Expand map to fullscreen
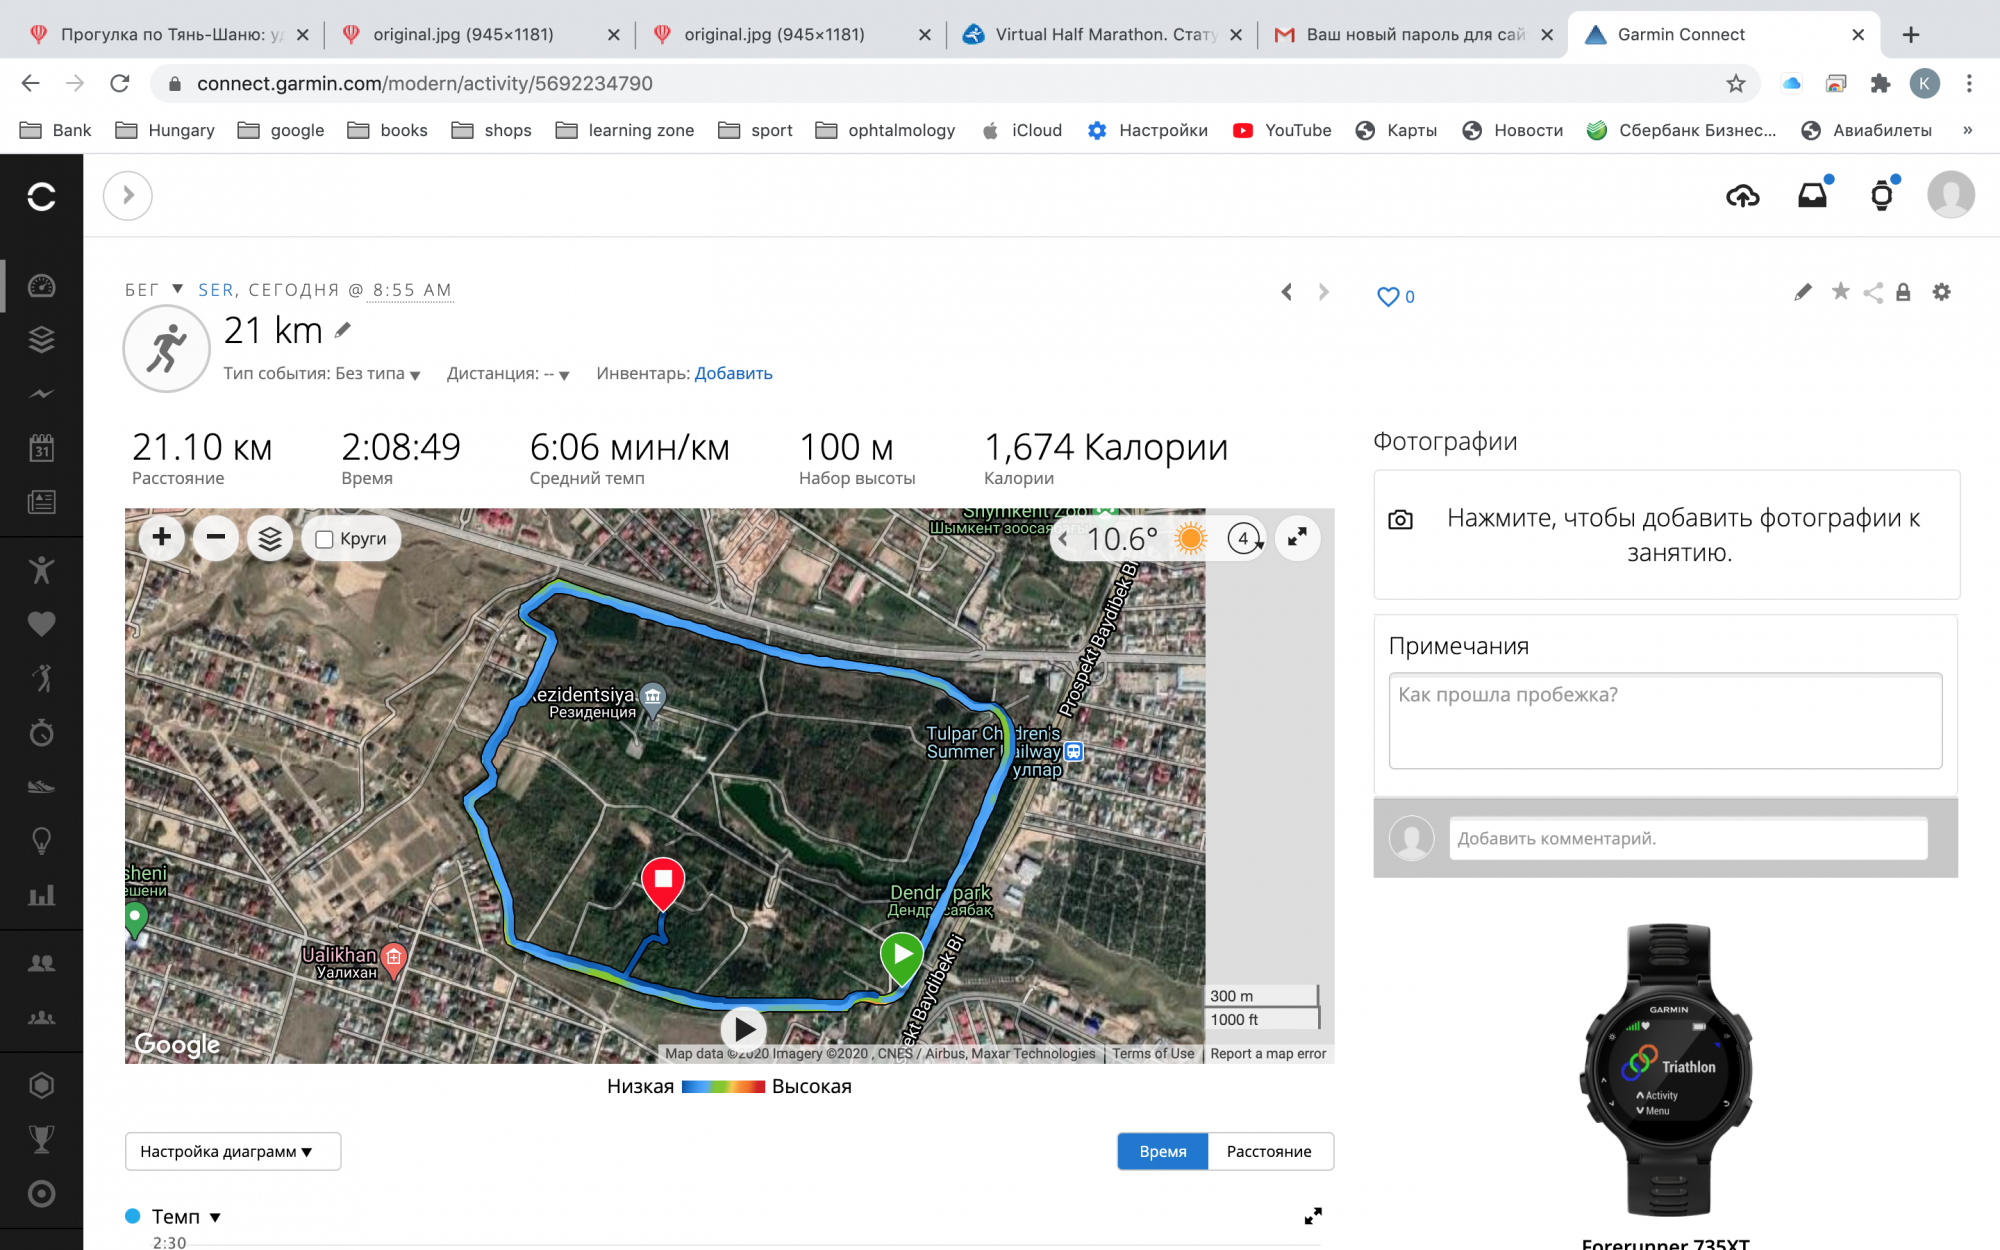Image resolution: width=2000 pixels, height=1250 pixels. tap(1297, 538)
